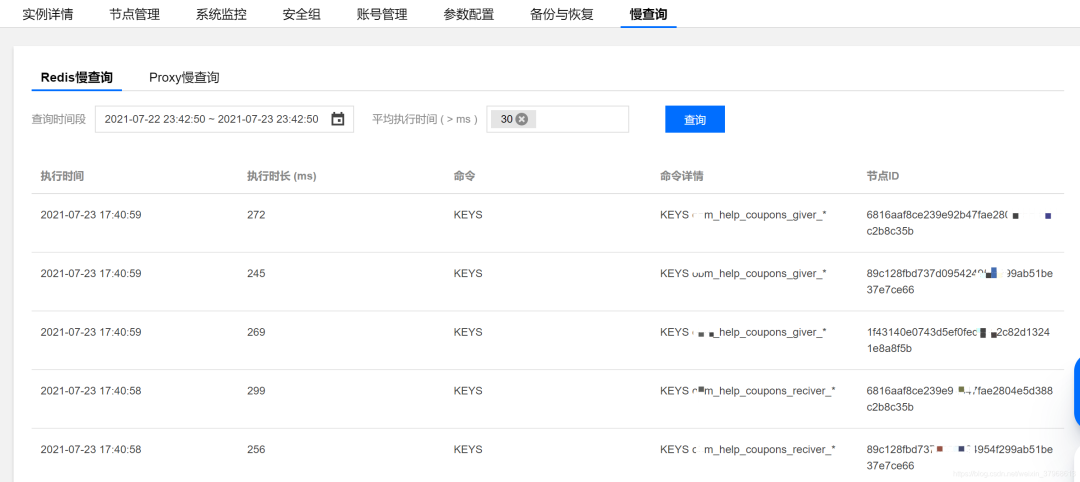
Task: Click the 执行时长 (ms) column header
Action: [x=281, y=176]
